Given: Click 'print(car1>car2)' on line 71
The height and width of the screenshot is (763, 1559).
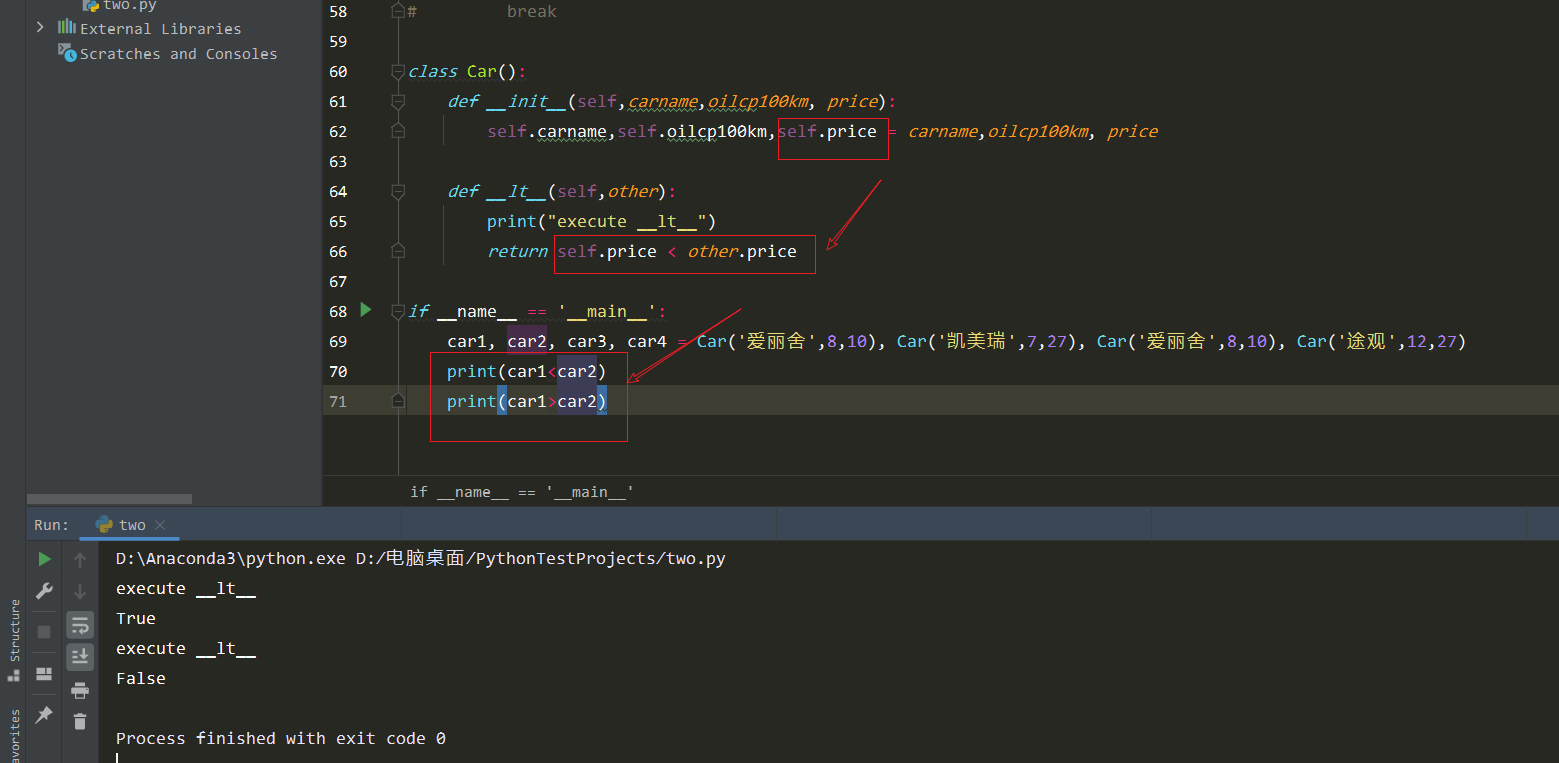Looking at the screenshot, I should [527, 401].
